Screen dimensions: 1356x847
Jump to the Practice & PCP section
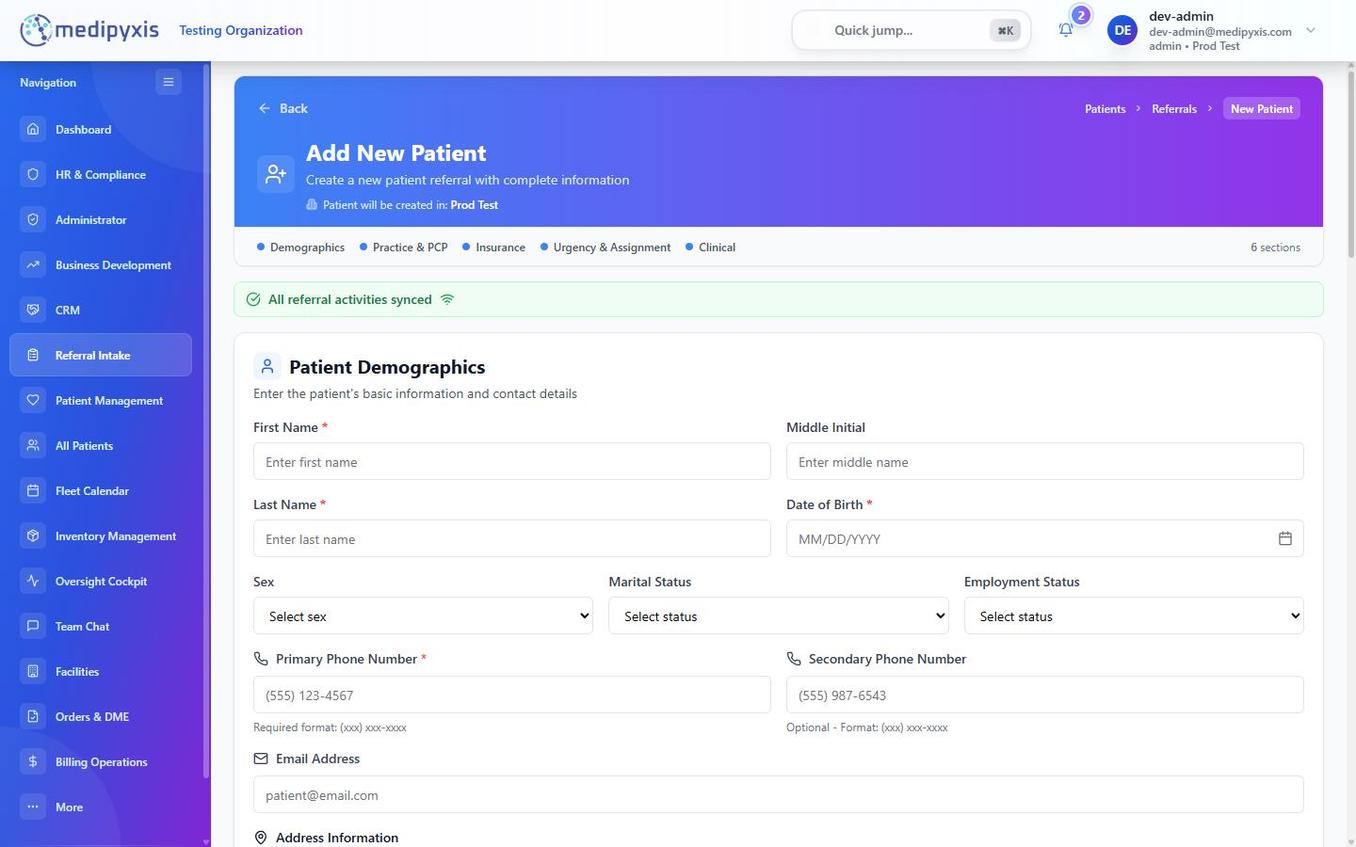404,247
